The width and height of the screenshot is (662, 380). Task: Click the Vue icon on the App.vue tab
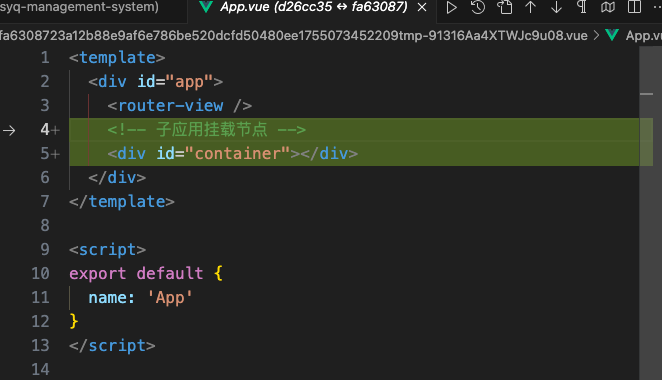205,7
